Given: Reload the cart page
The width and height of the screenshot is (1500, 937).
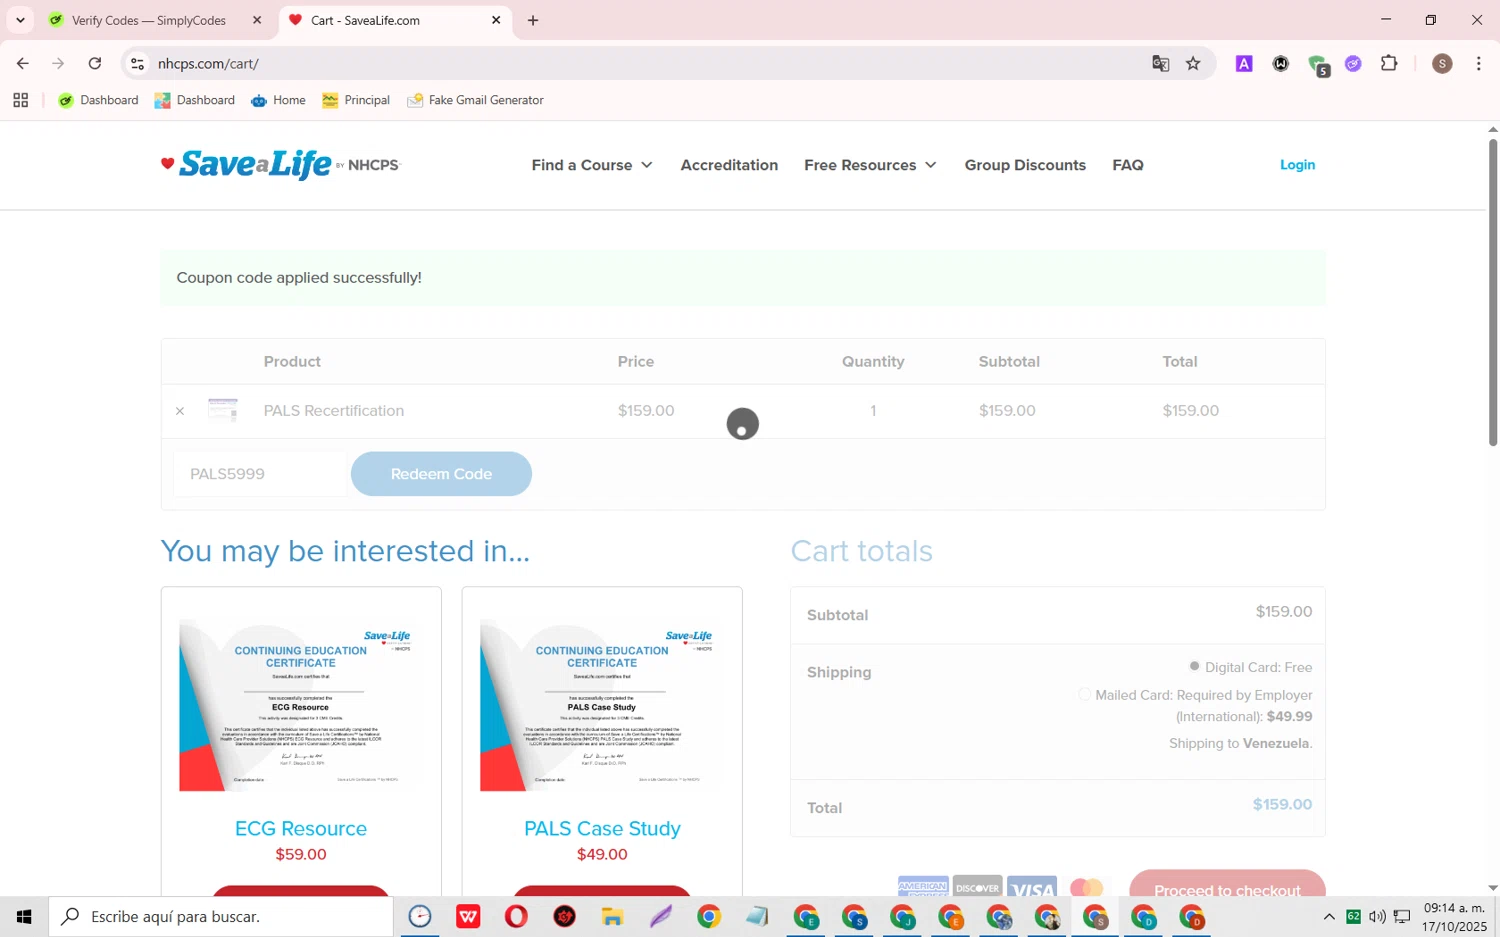Looking at the screenshot, I should coord(95,63).
